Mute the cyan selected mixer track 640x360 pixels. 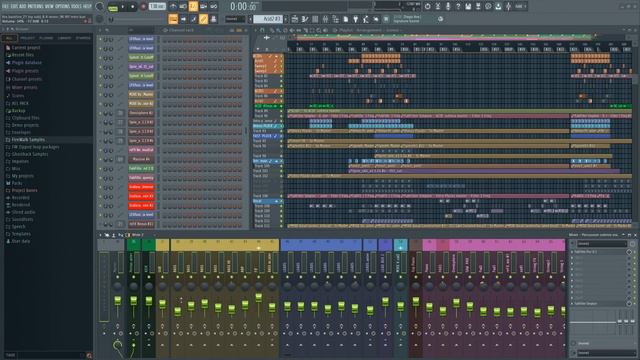click(x=400, y=277)
